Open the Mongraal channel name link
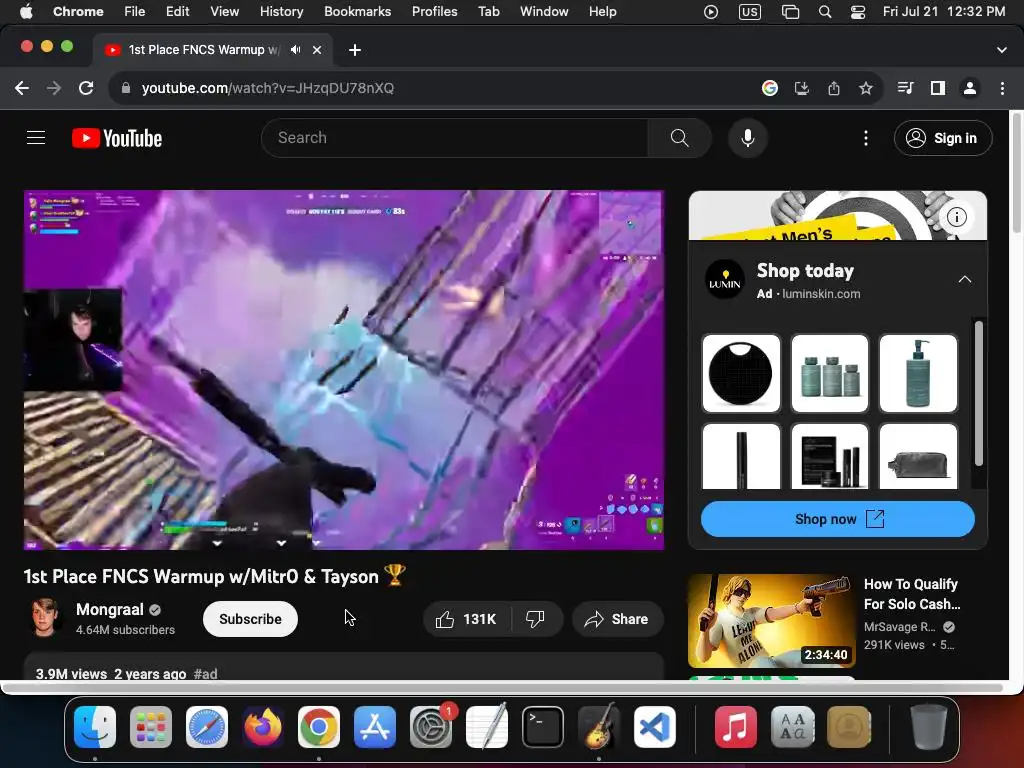The height and width of the screenshot is (768, 1024). tap(110, 609)
